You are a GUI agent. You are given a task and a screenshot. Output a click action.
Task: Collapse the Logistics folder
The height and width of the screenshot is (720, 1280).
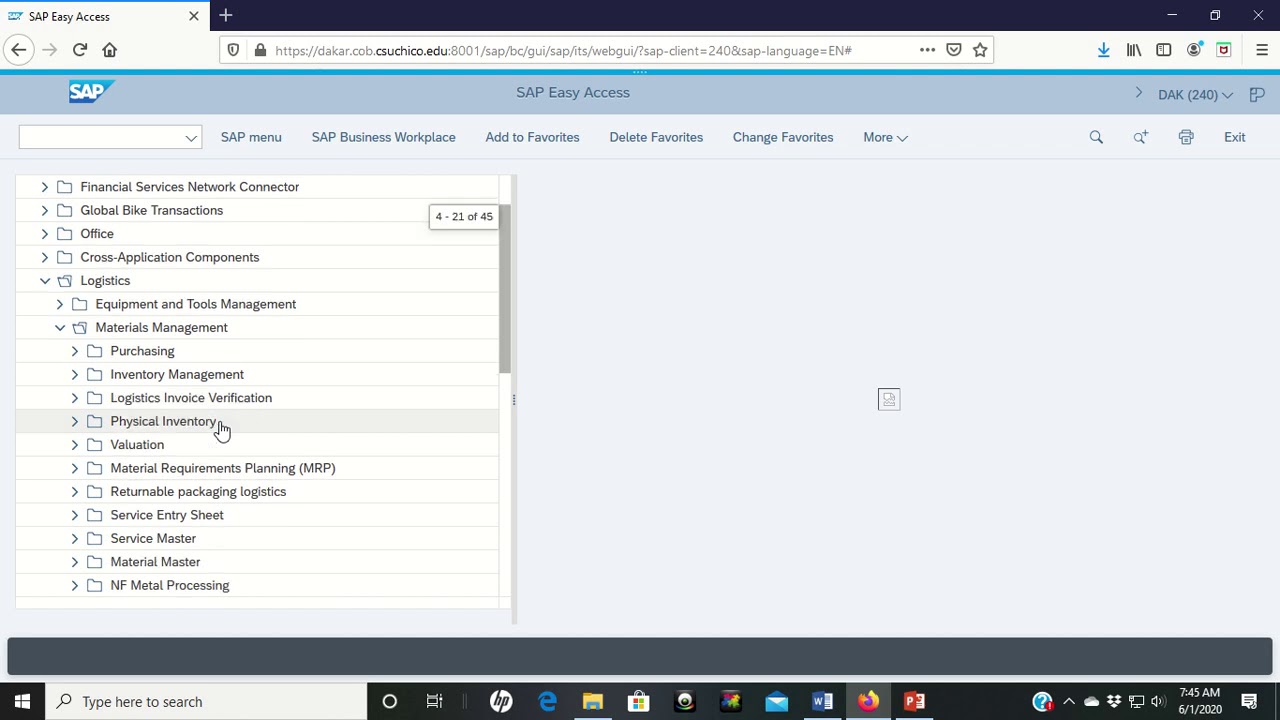[45, 281]
